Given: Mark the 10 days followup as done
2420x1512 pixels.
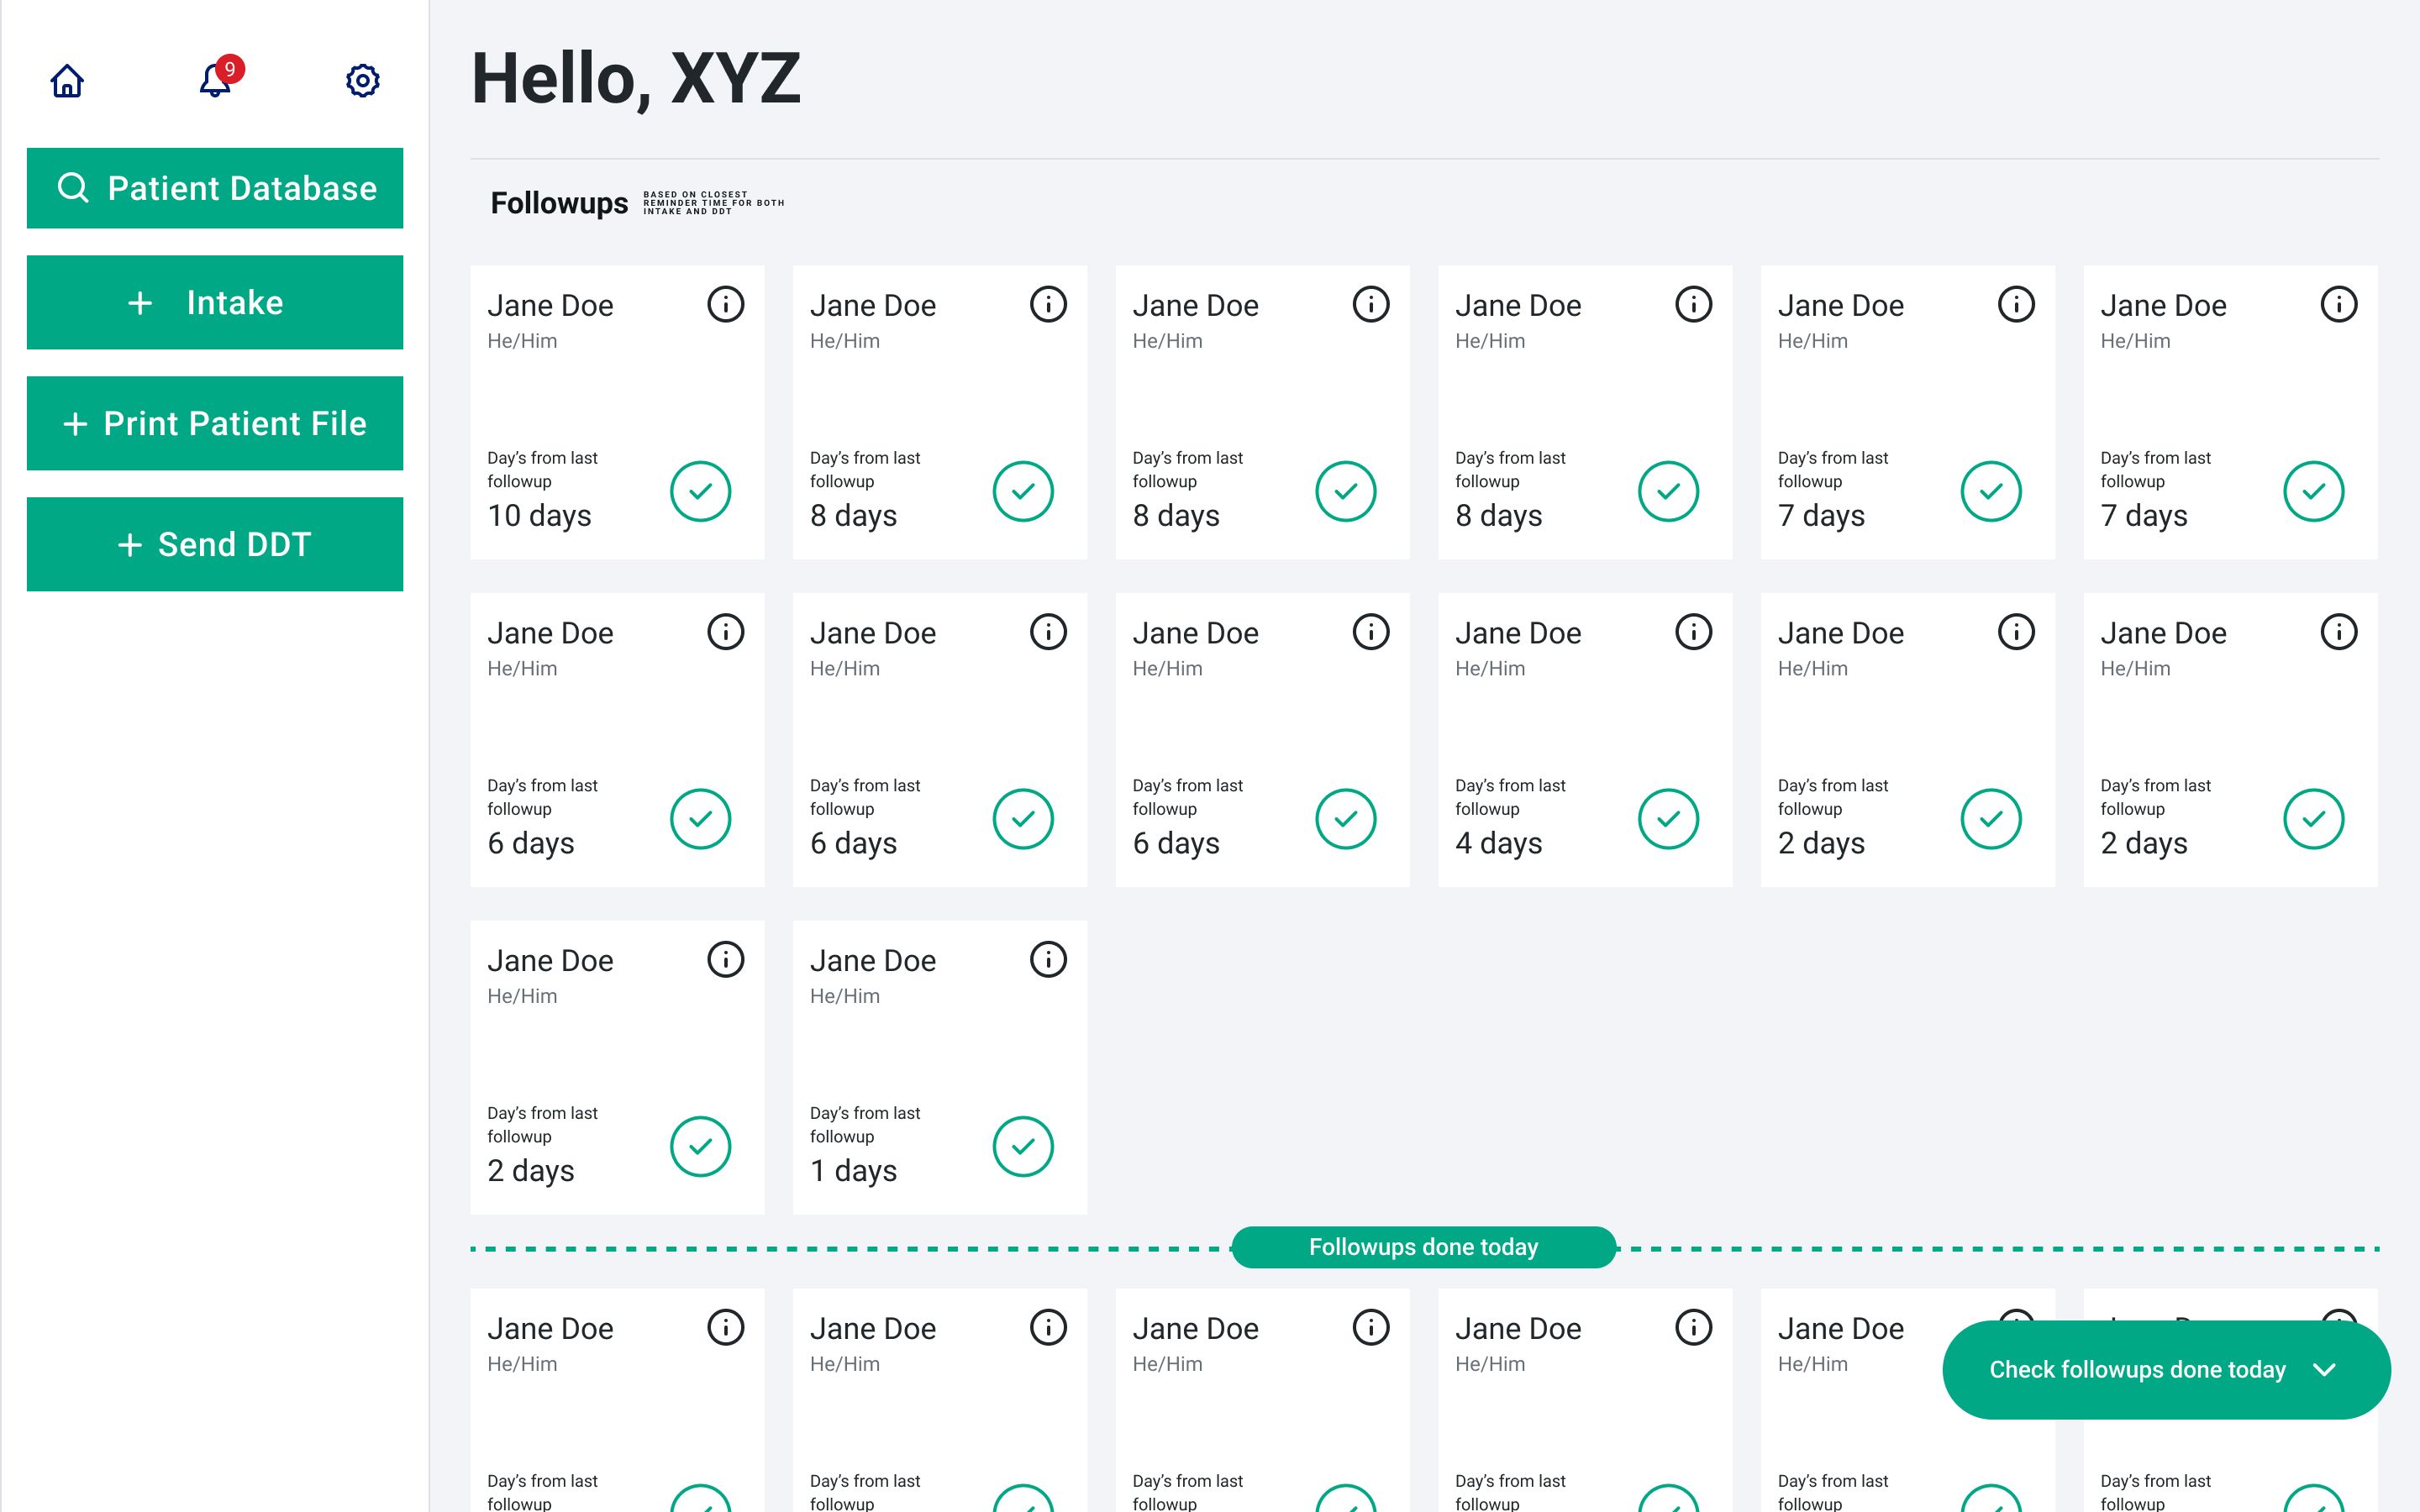Looking at the screenshot, I should coord(701,490).
